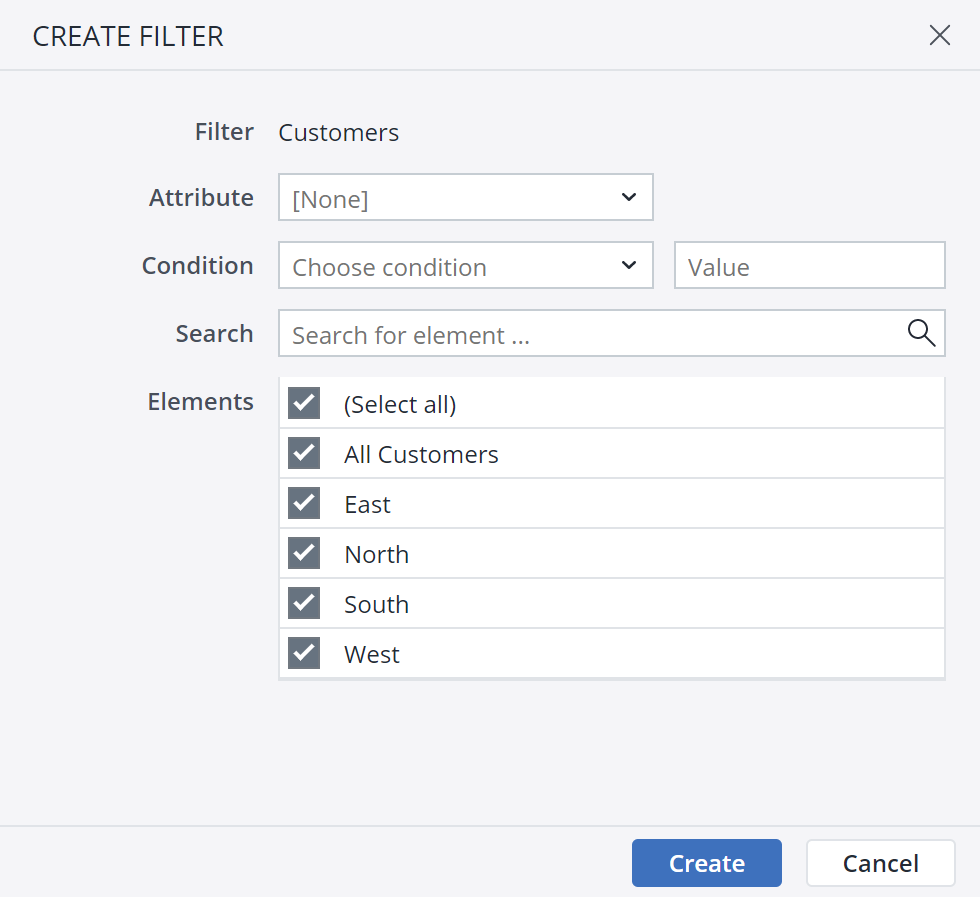Open the Attribute dropdown
This screenshot has height=897, width=980.
point(465,197)
